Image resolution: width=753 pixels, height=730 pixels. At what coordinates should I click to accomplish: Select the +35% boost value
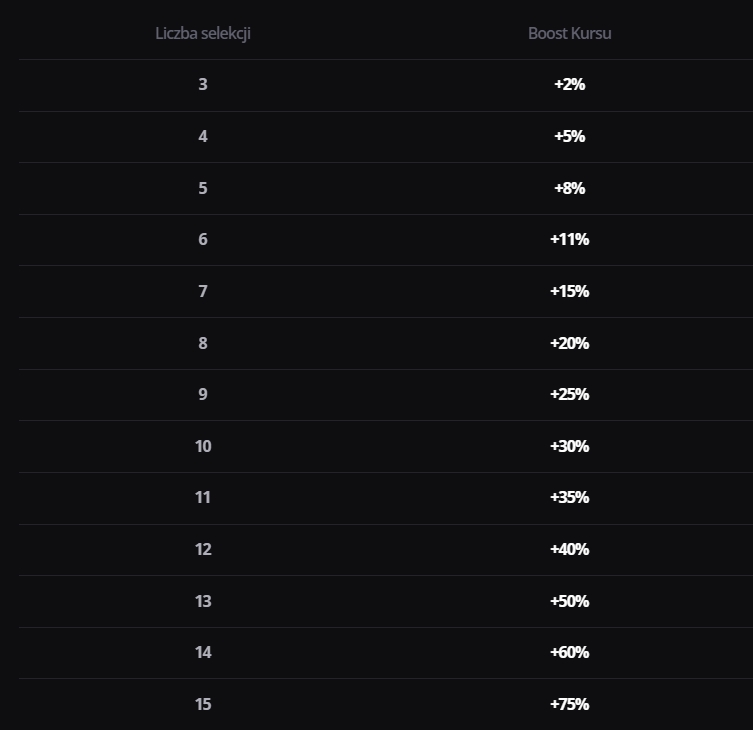[x=570, y=498]
